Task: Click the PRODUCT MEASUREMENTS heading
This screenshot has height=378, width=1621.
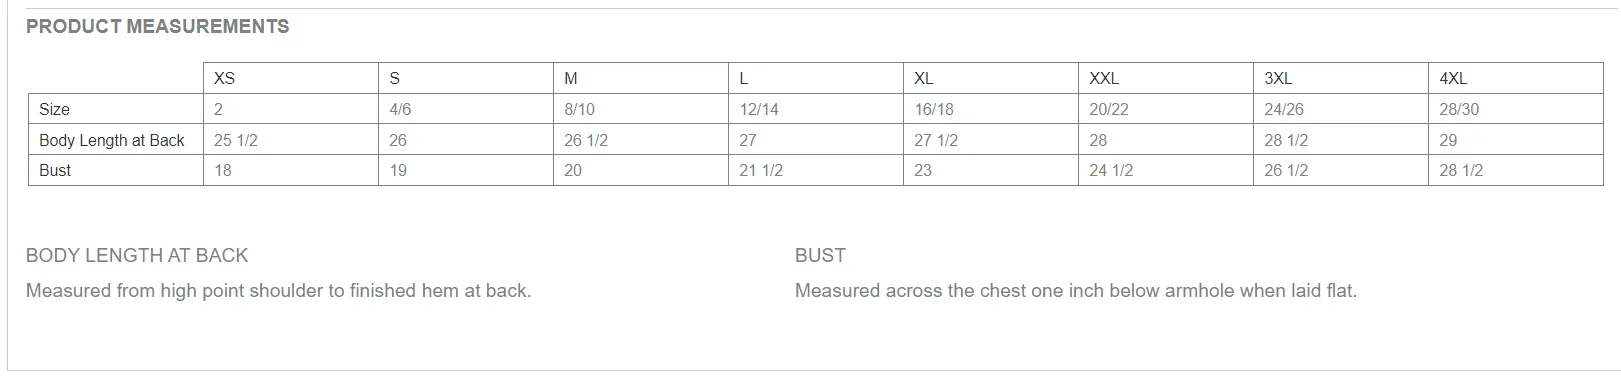Action: tap(157, 27)
